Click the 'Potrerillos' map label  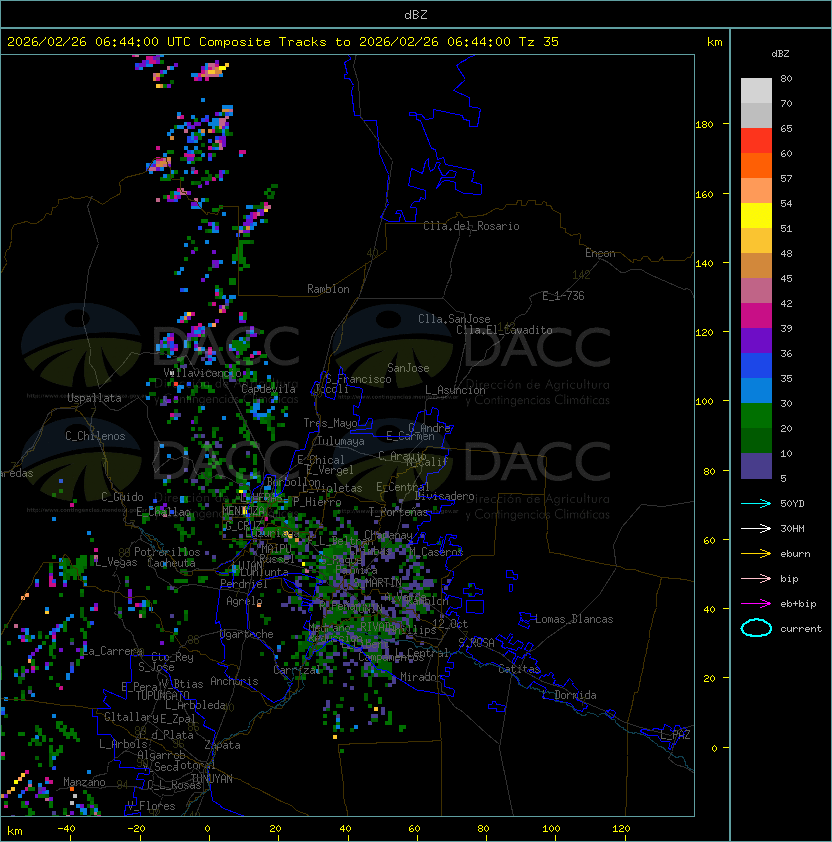click(167, 551)
